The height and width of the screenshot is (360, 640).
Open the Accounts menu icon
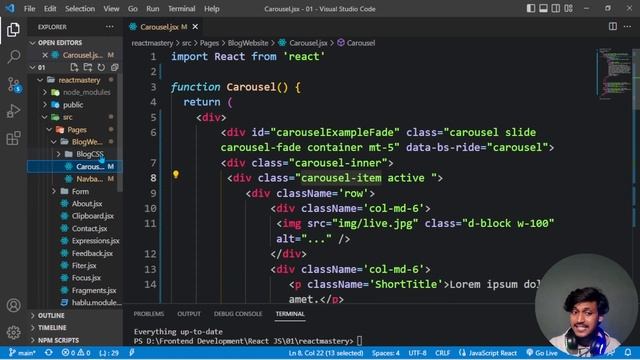[13, 305]
